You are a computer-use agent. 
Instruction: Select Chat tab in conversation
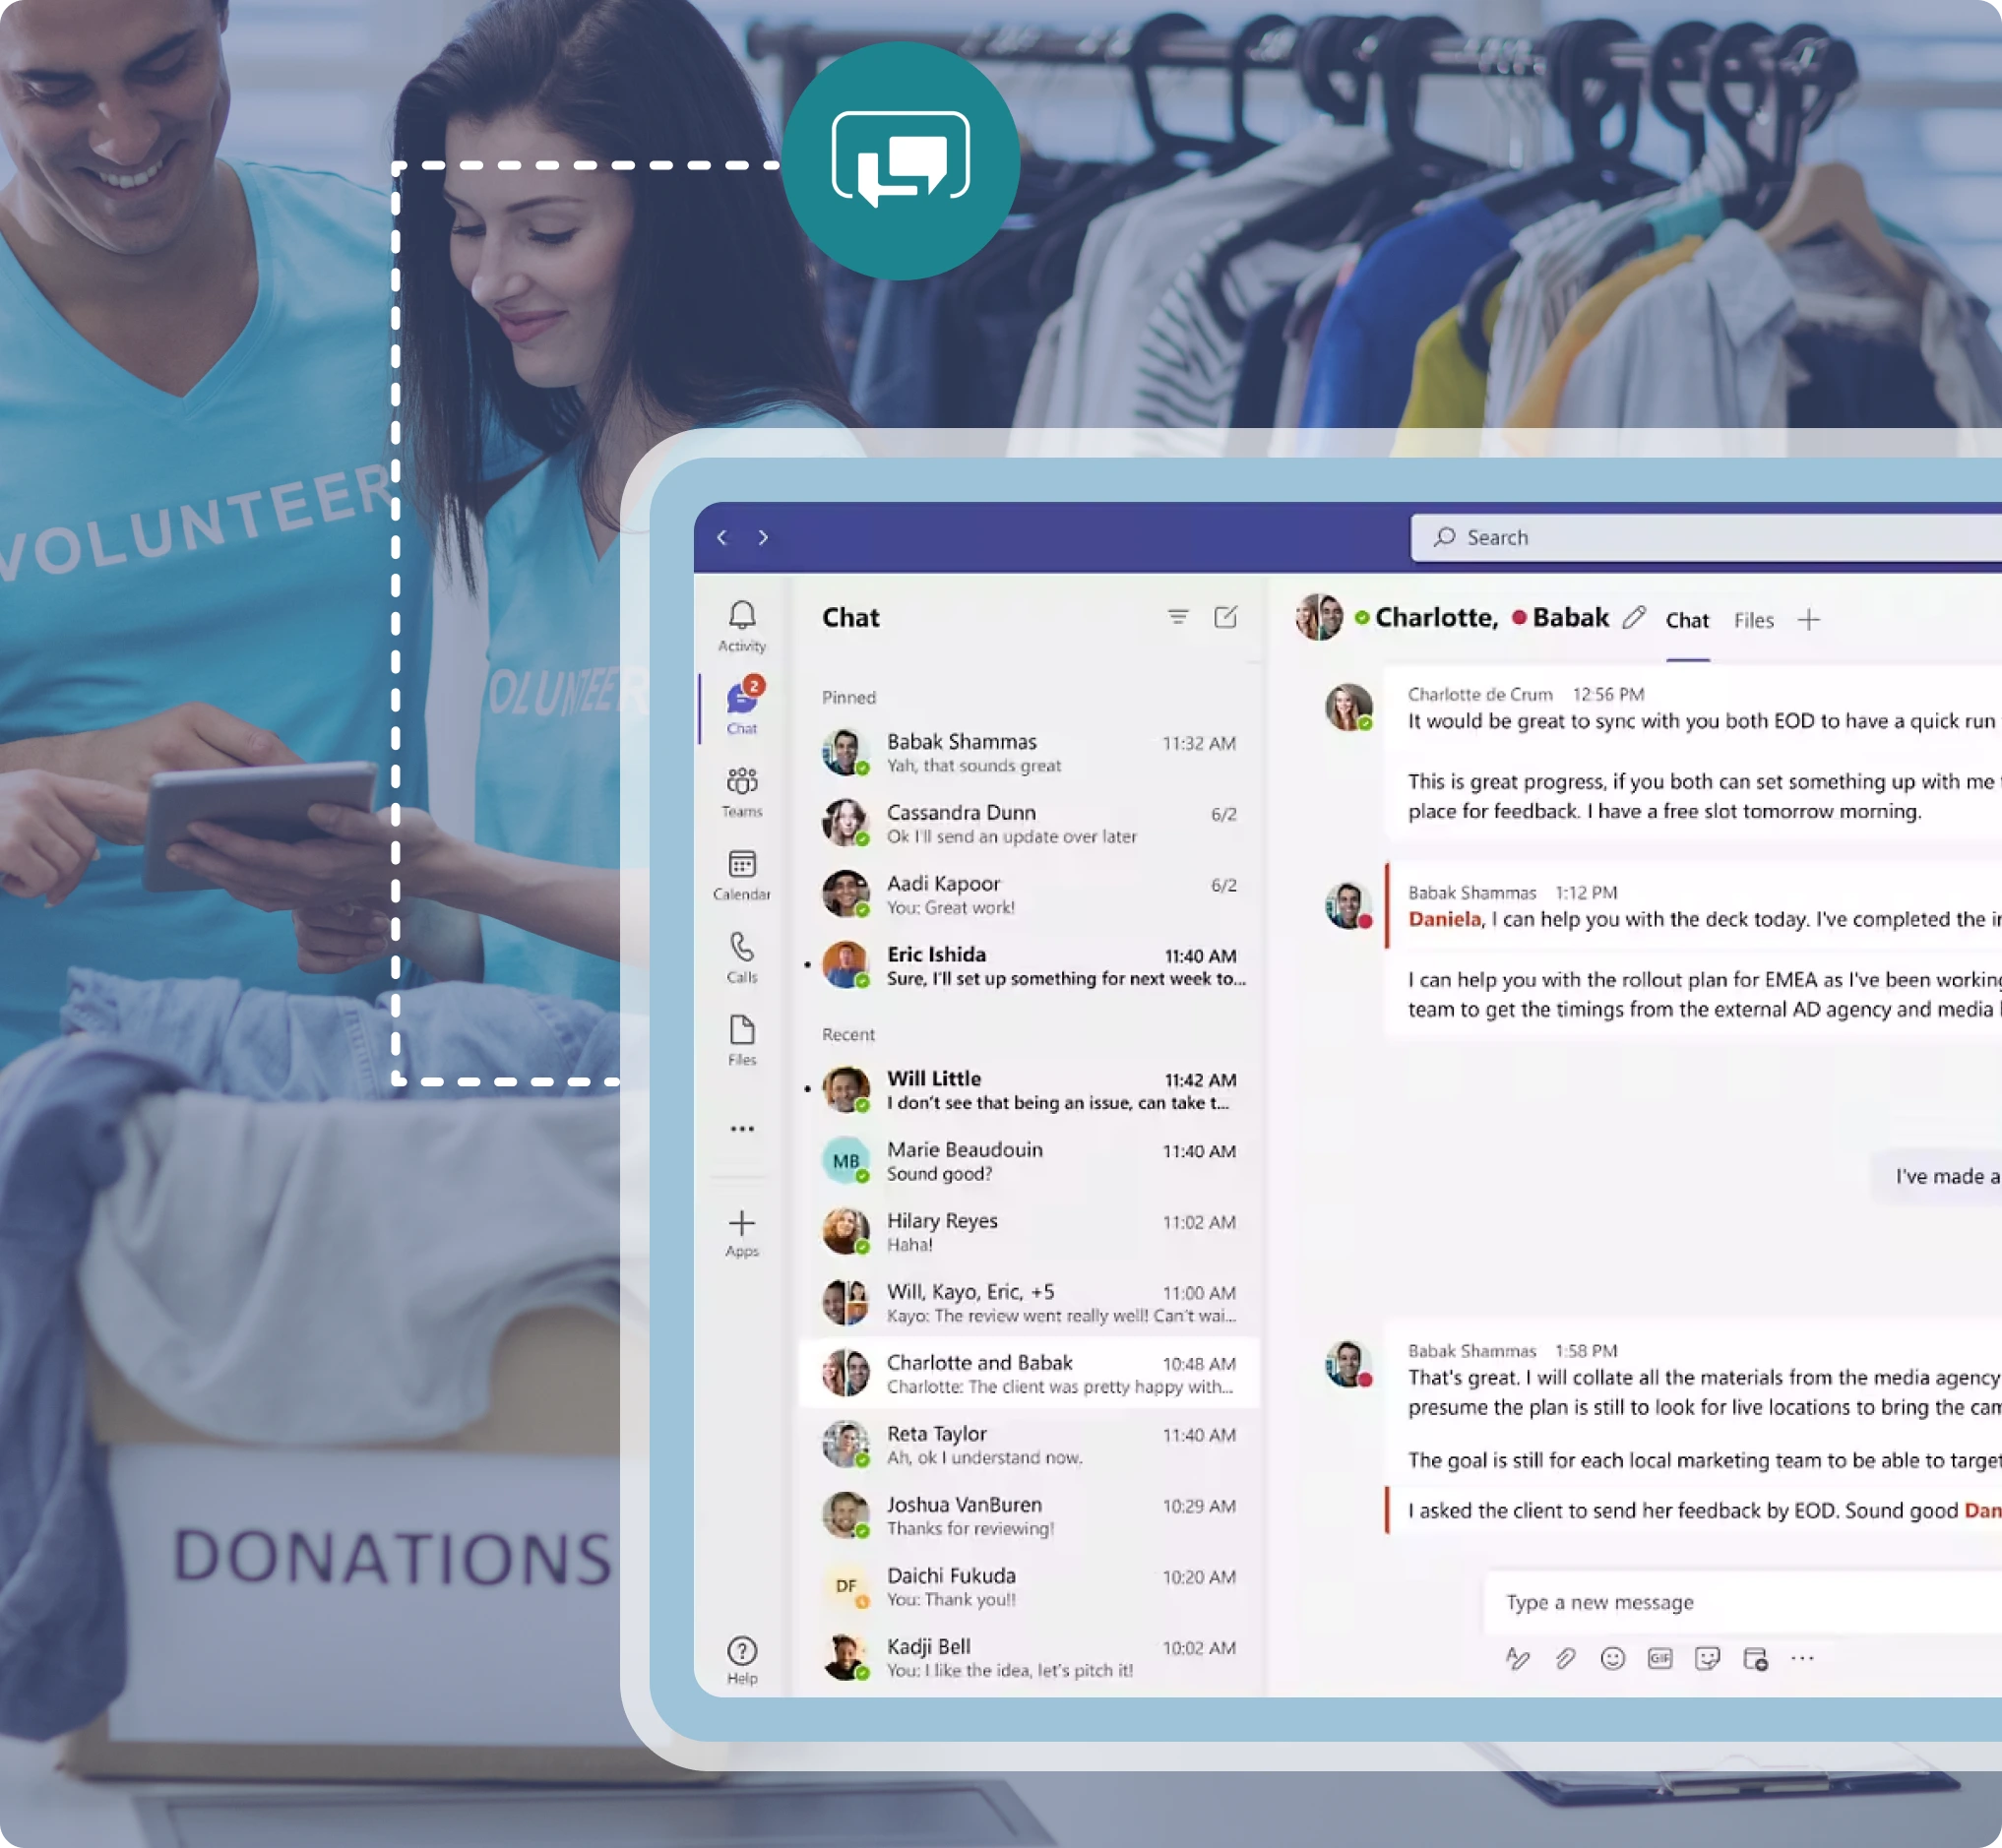click(1685, 621)
